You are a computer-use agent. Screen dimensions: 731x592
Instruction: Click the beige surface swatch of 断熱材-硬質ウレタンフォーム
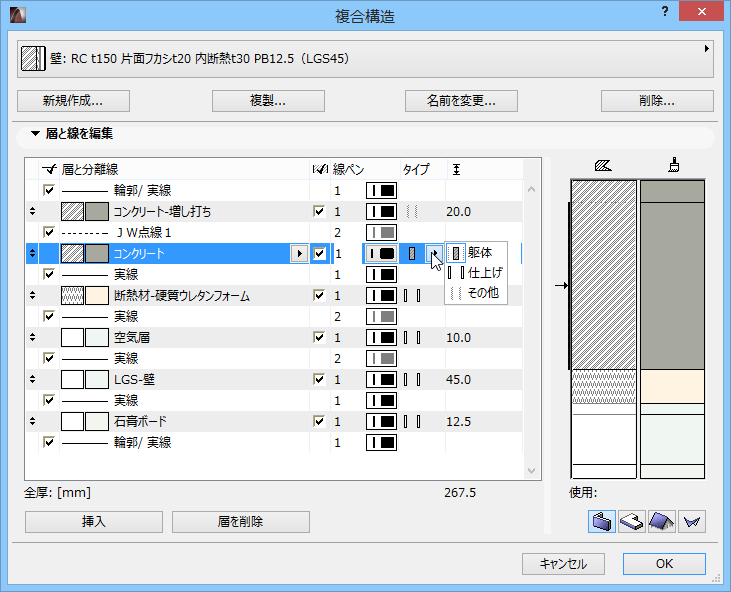click(x=97, y=296)
